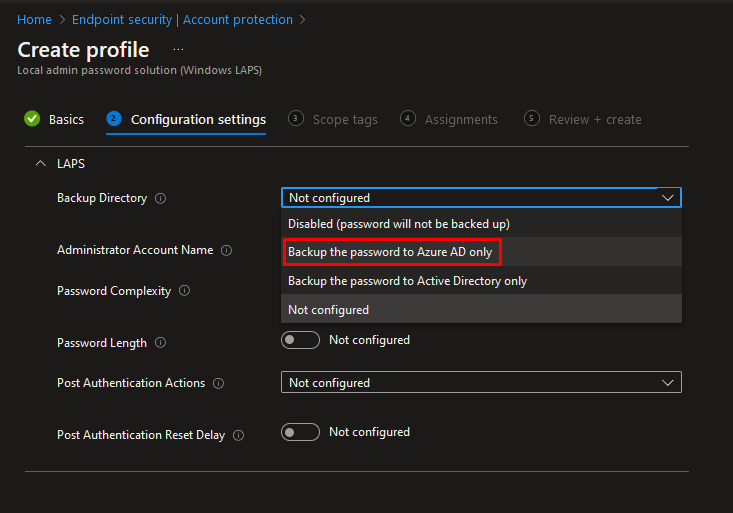This screenshot has width=733, height=513.
Task: Click the Post Authentication Reset Delay label
Action: coord(141,434)
